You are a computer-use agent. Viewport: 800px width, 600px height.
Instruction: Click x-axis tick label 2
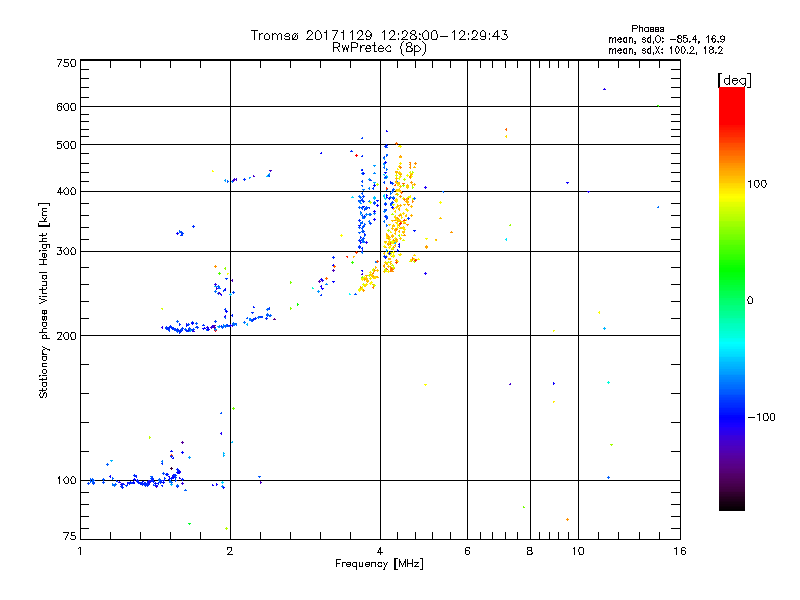click(230, 551)
